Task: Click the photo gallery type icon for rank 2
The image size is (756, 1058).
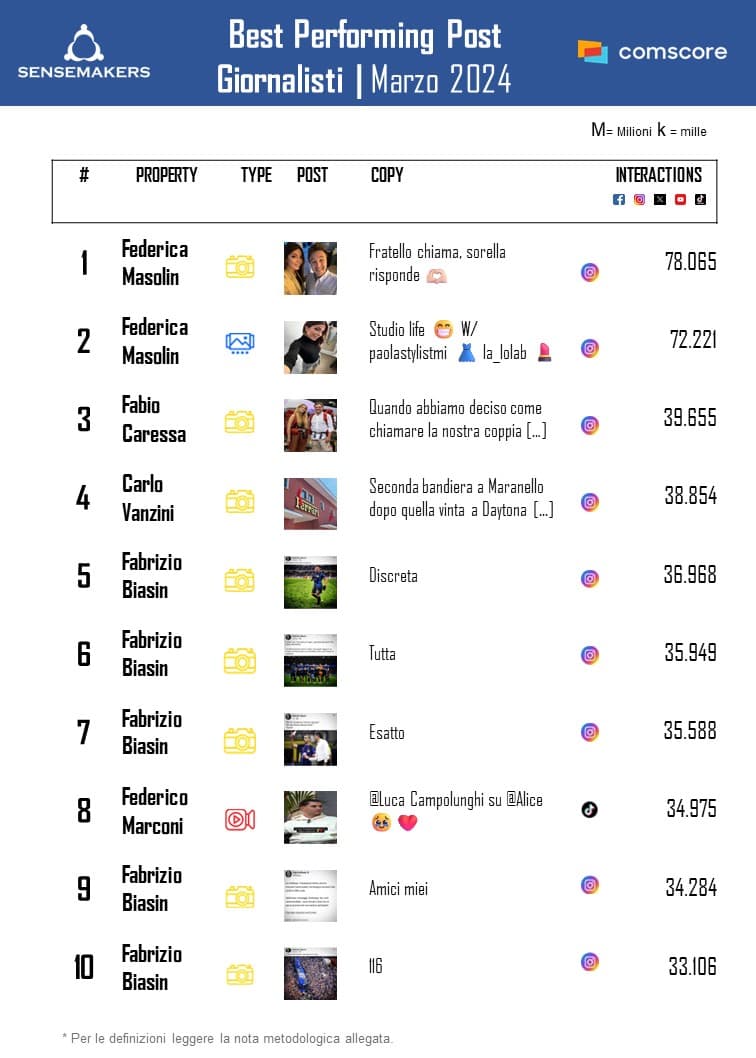Action: [x=240, y=343]
